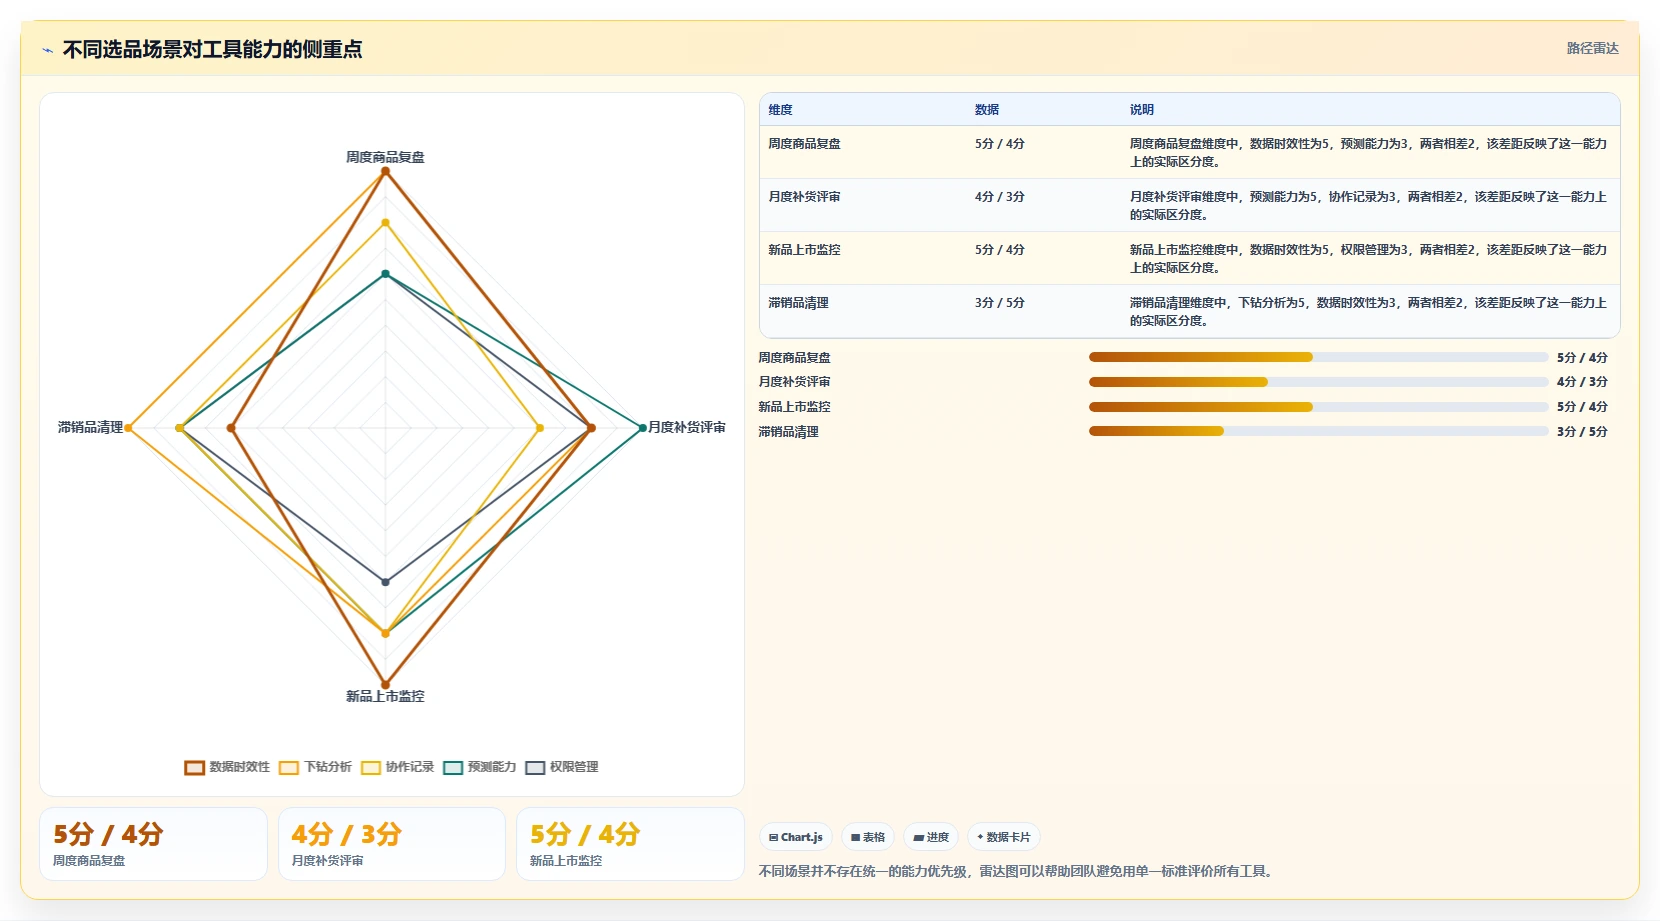
Task: Click the 周度商品复盘 progress bar
Action: tap(1318, 357)
